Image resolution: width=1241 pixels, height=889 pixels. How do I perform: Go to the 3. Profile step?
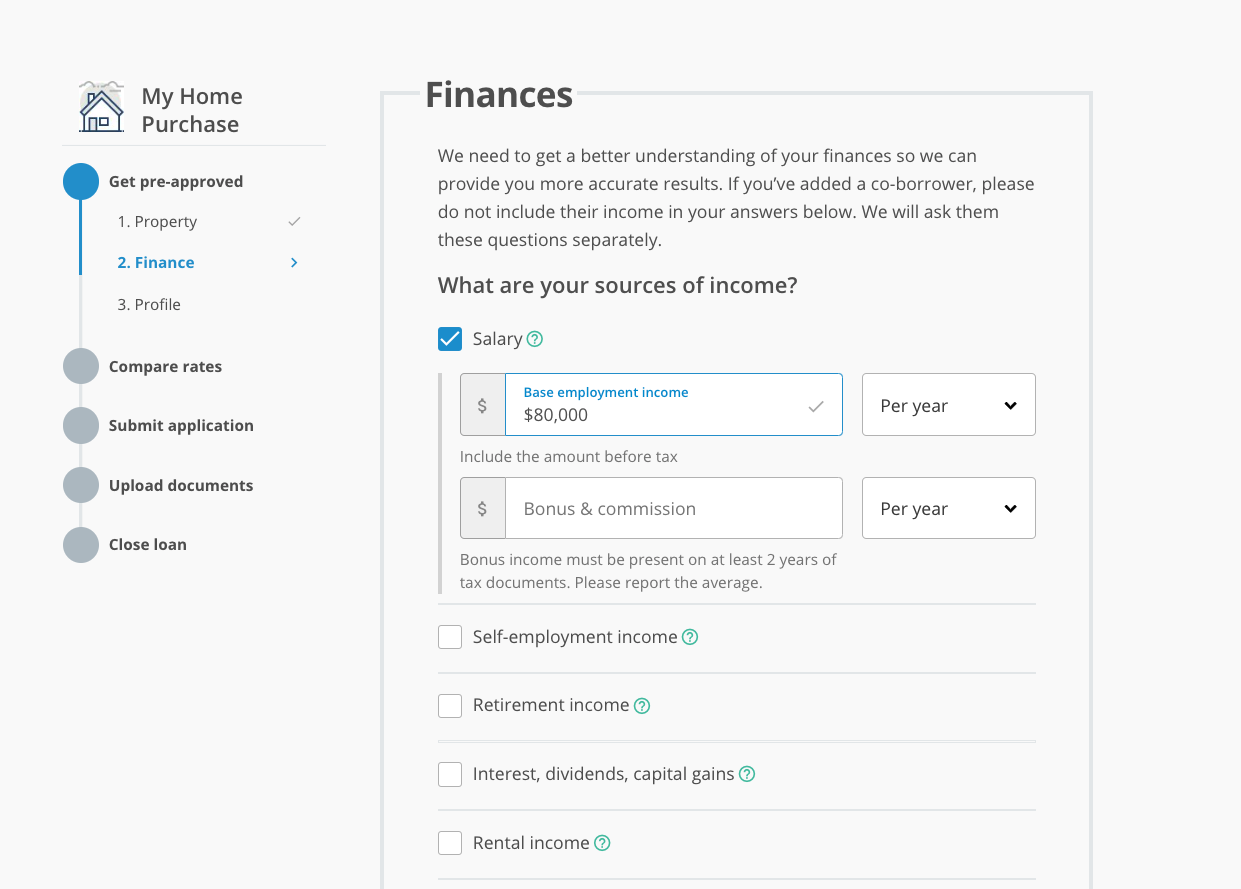pyautogui.click(x=149, y=305)
